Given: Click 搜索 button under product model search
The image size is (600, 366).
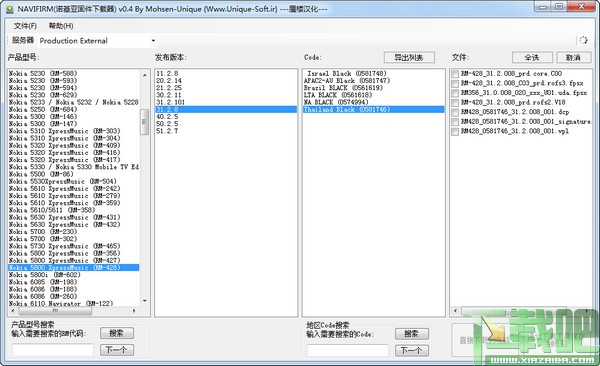Looking at the screenshot, I should [117, 333].
